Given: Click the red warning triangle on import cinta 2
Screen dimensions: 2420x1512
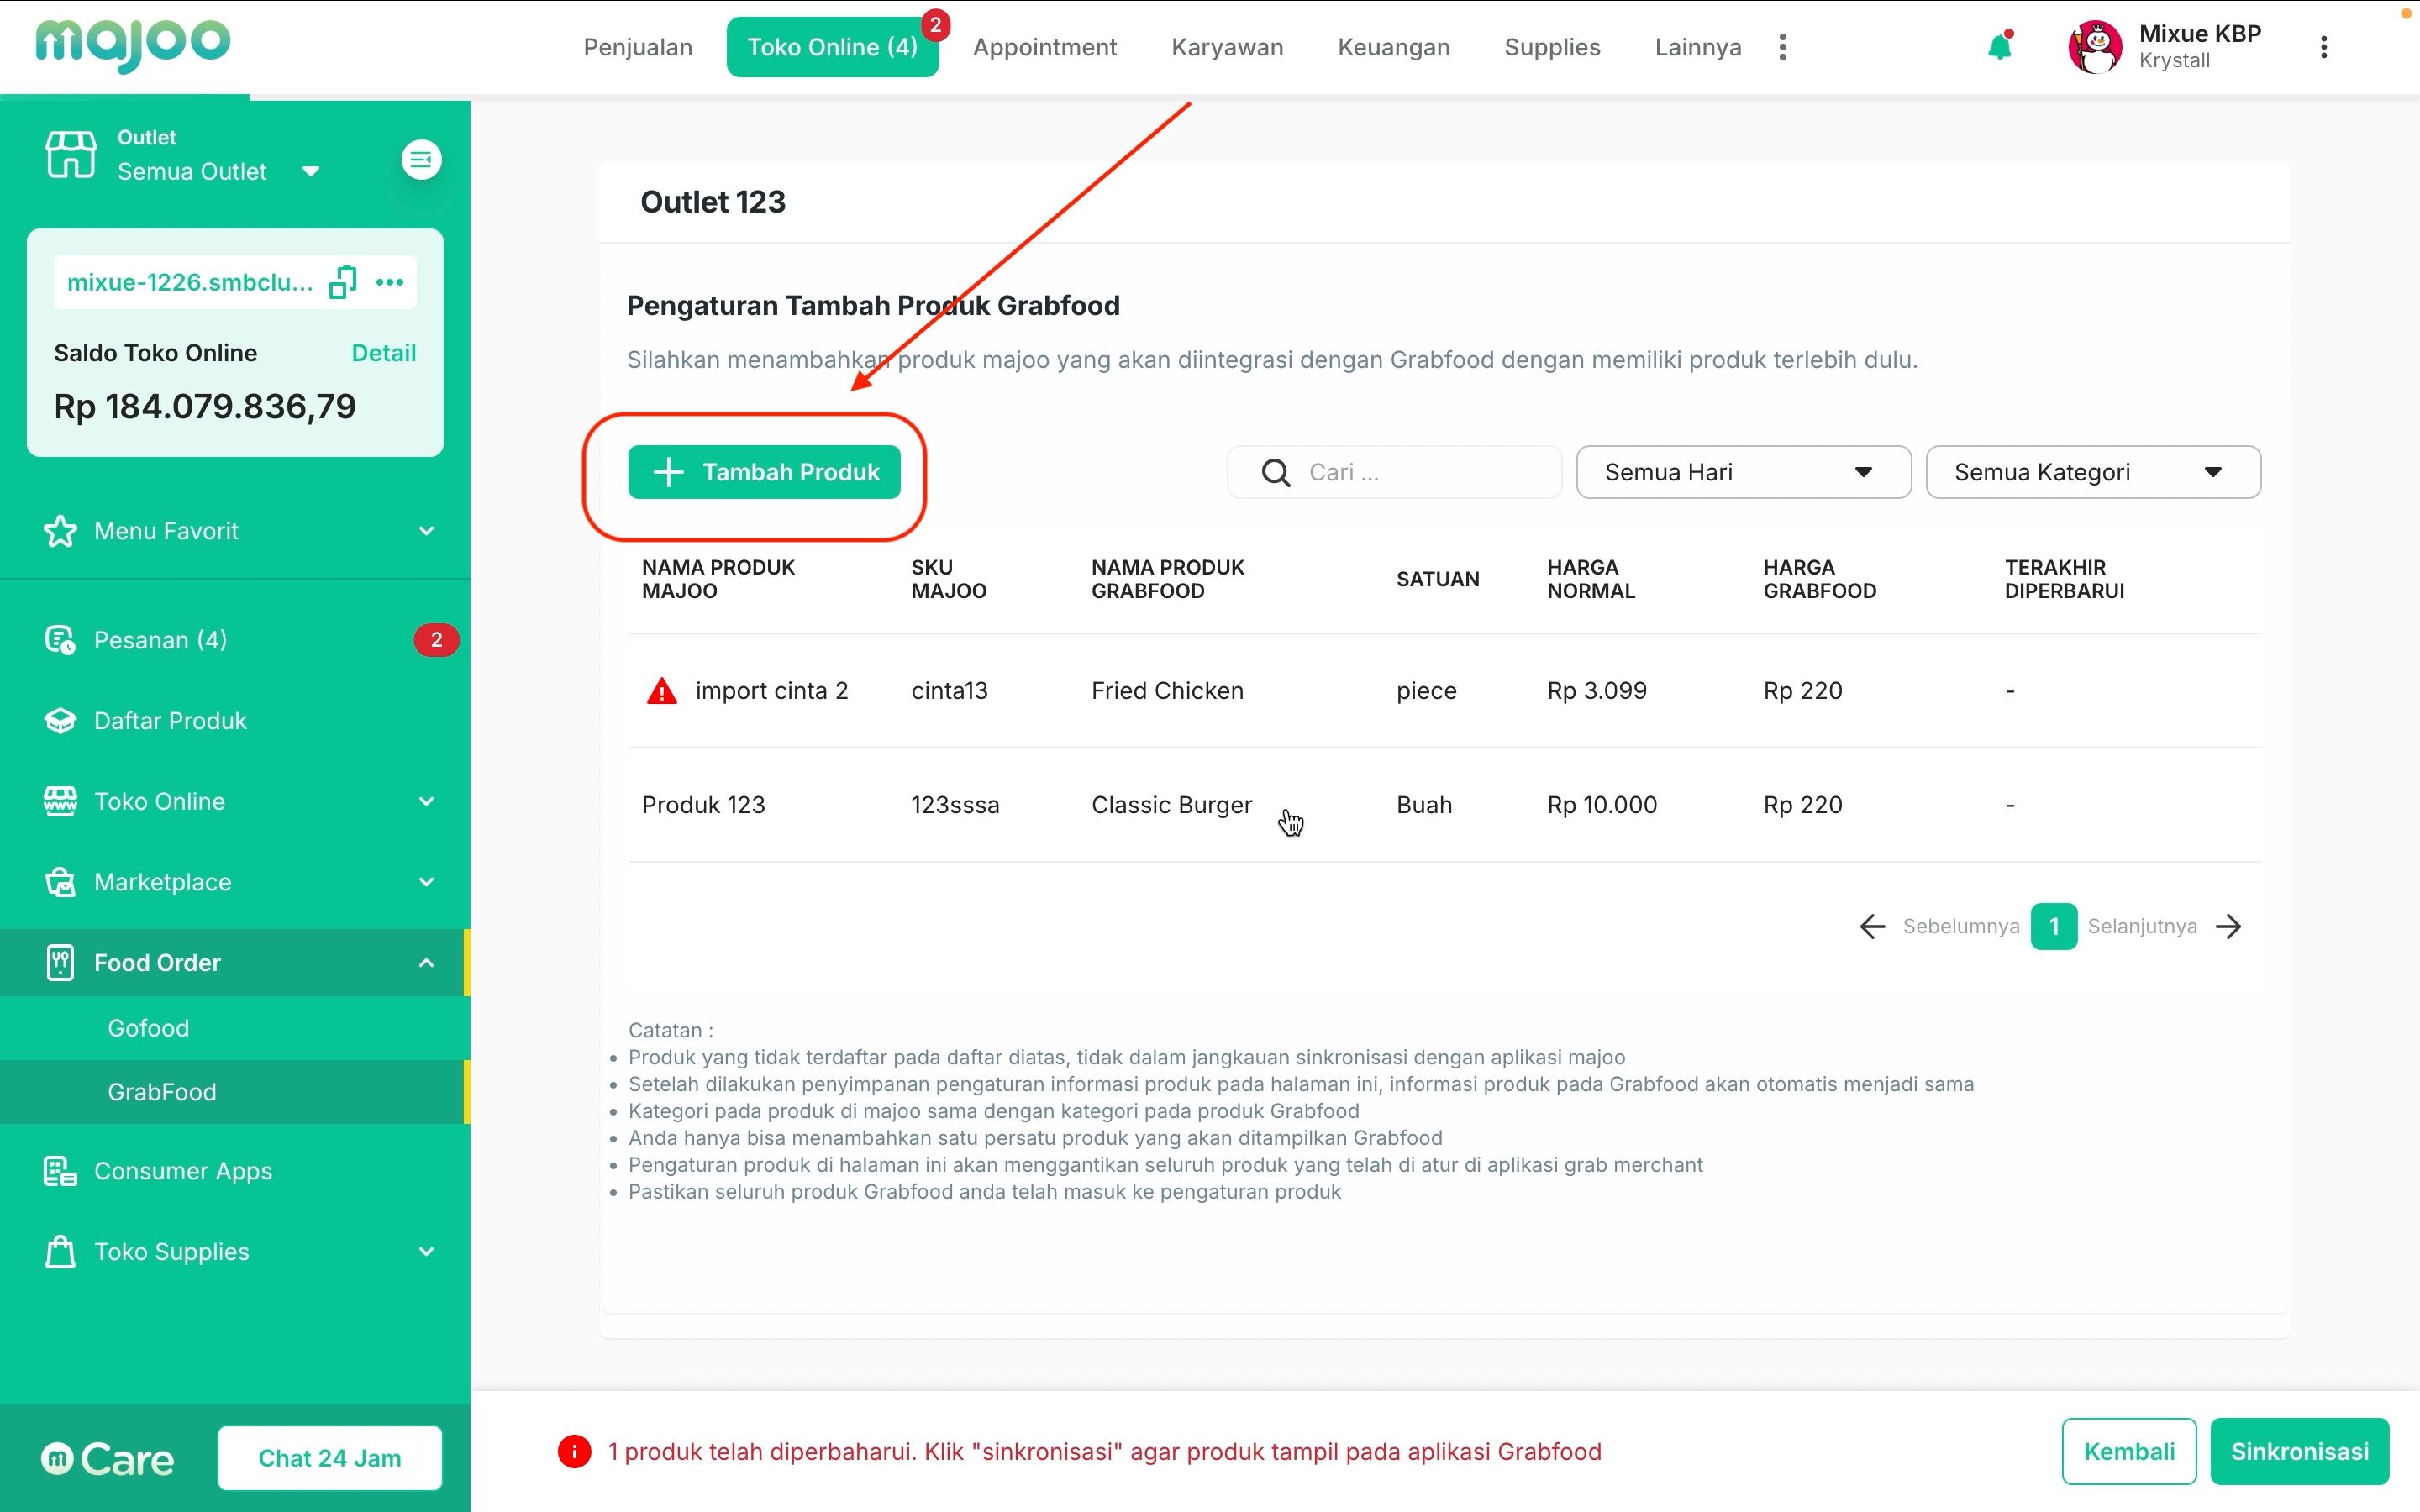Looking at the screenshot, I should (x=662, y=691).
